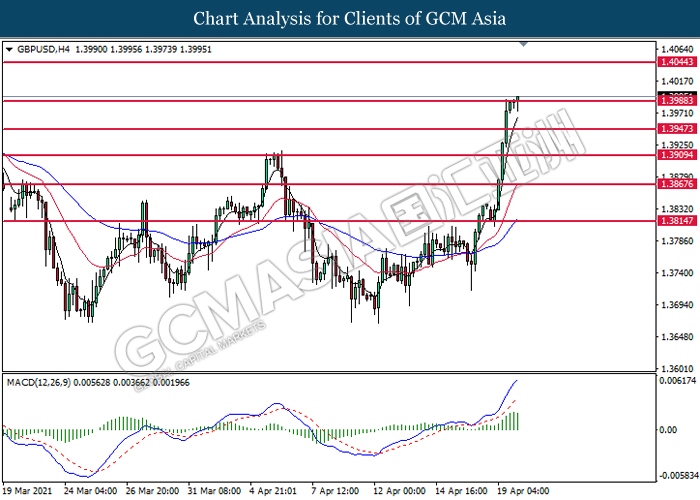
Task: Click the triangle arrow beside GBPUSD,H4
Action: click(x=10, y=49)
